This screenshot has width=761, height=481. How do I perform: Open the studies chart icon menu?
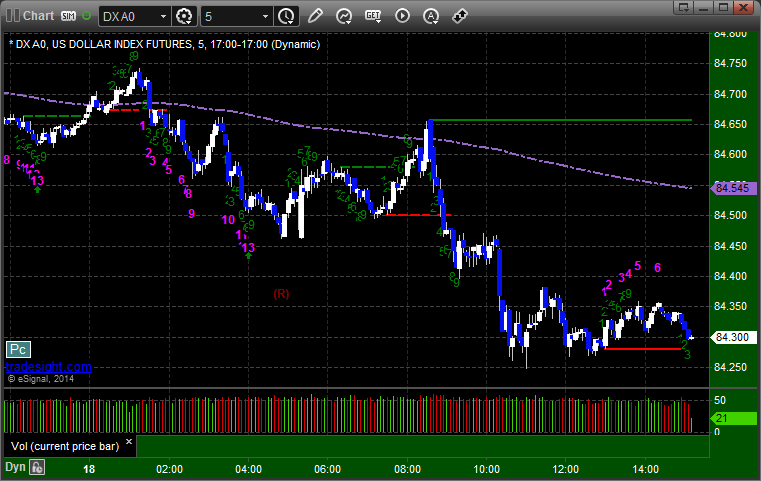[x=344, y=17]
